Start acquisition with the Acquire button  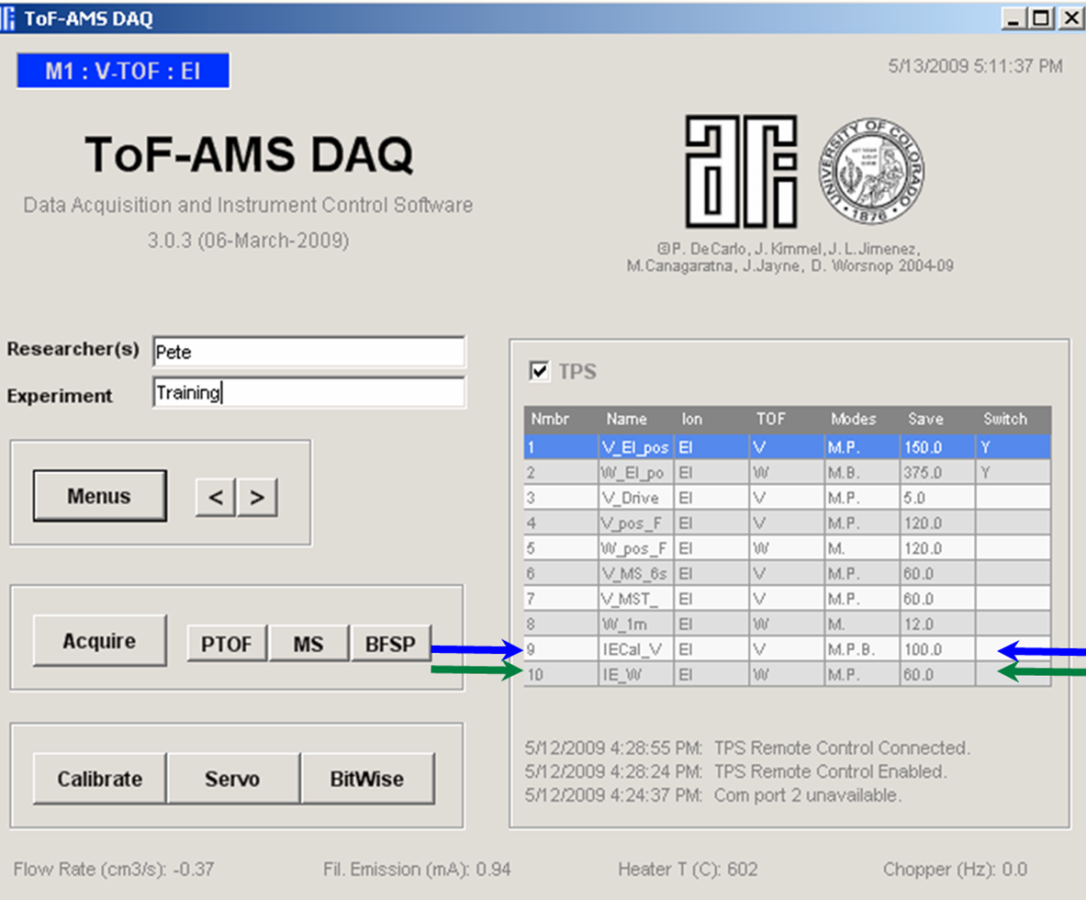tap(99, 641)
